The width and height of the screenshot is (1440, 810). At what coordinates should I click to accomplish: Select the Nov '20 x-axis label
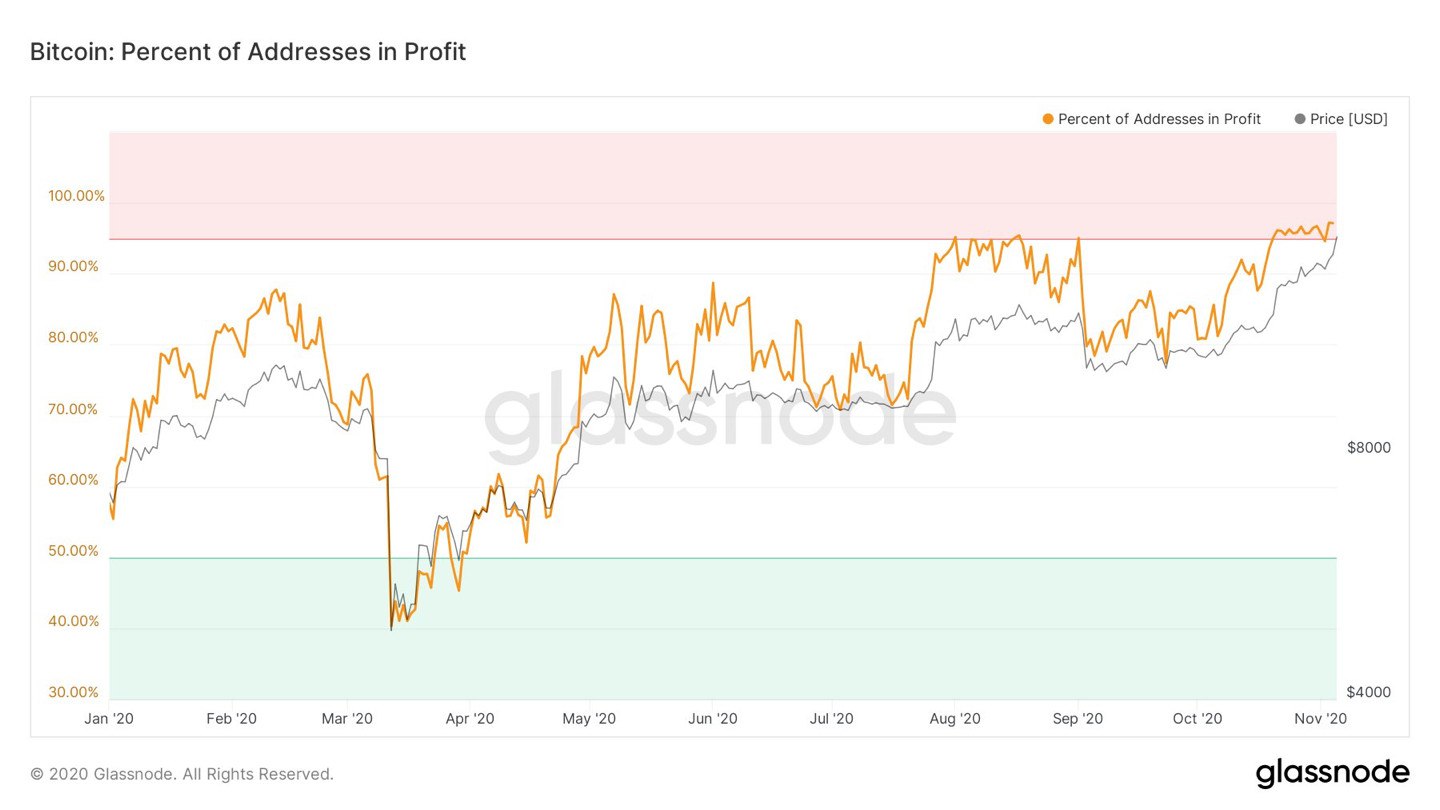(x=1322, y=718)
